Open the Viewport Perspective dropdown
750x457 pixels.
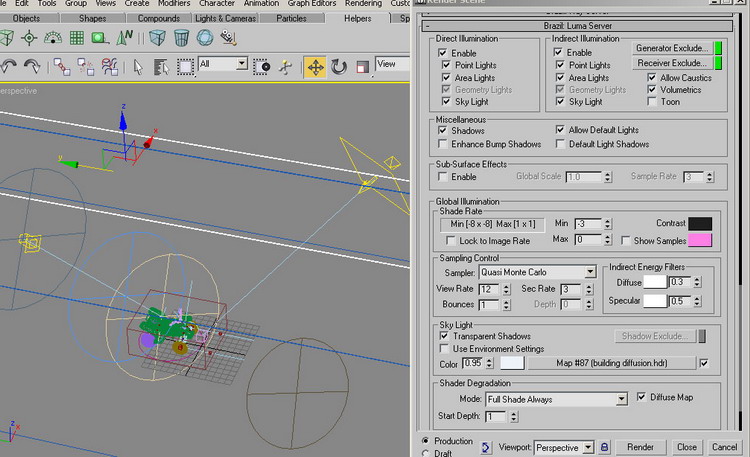click(x=588, y=447)
